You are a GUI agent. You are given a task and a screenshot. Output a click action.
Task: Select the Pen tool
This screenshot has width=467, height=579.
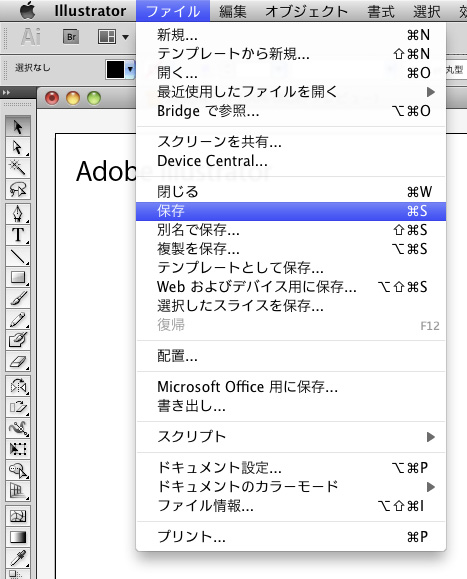(18, 214)
